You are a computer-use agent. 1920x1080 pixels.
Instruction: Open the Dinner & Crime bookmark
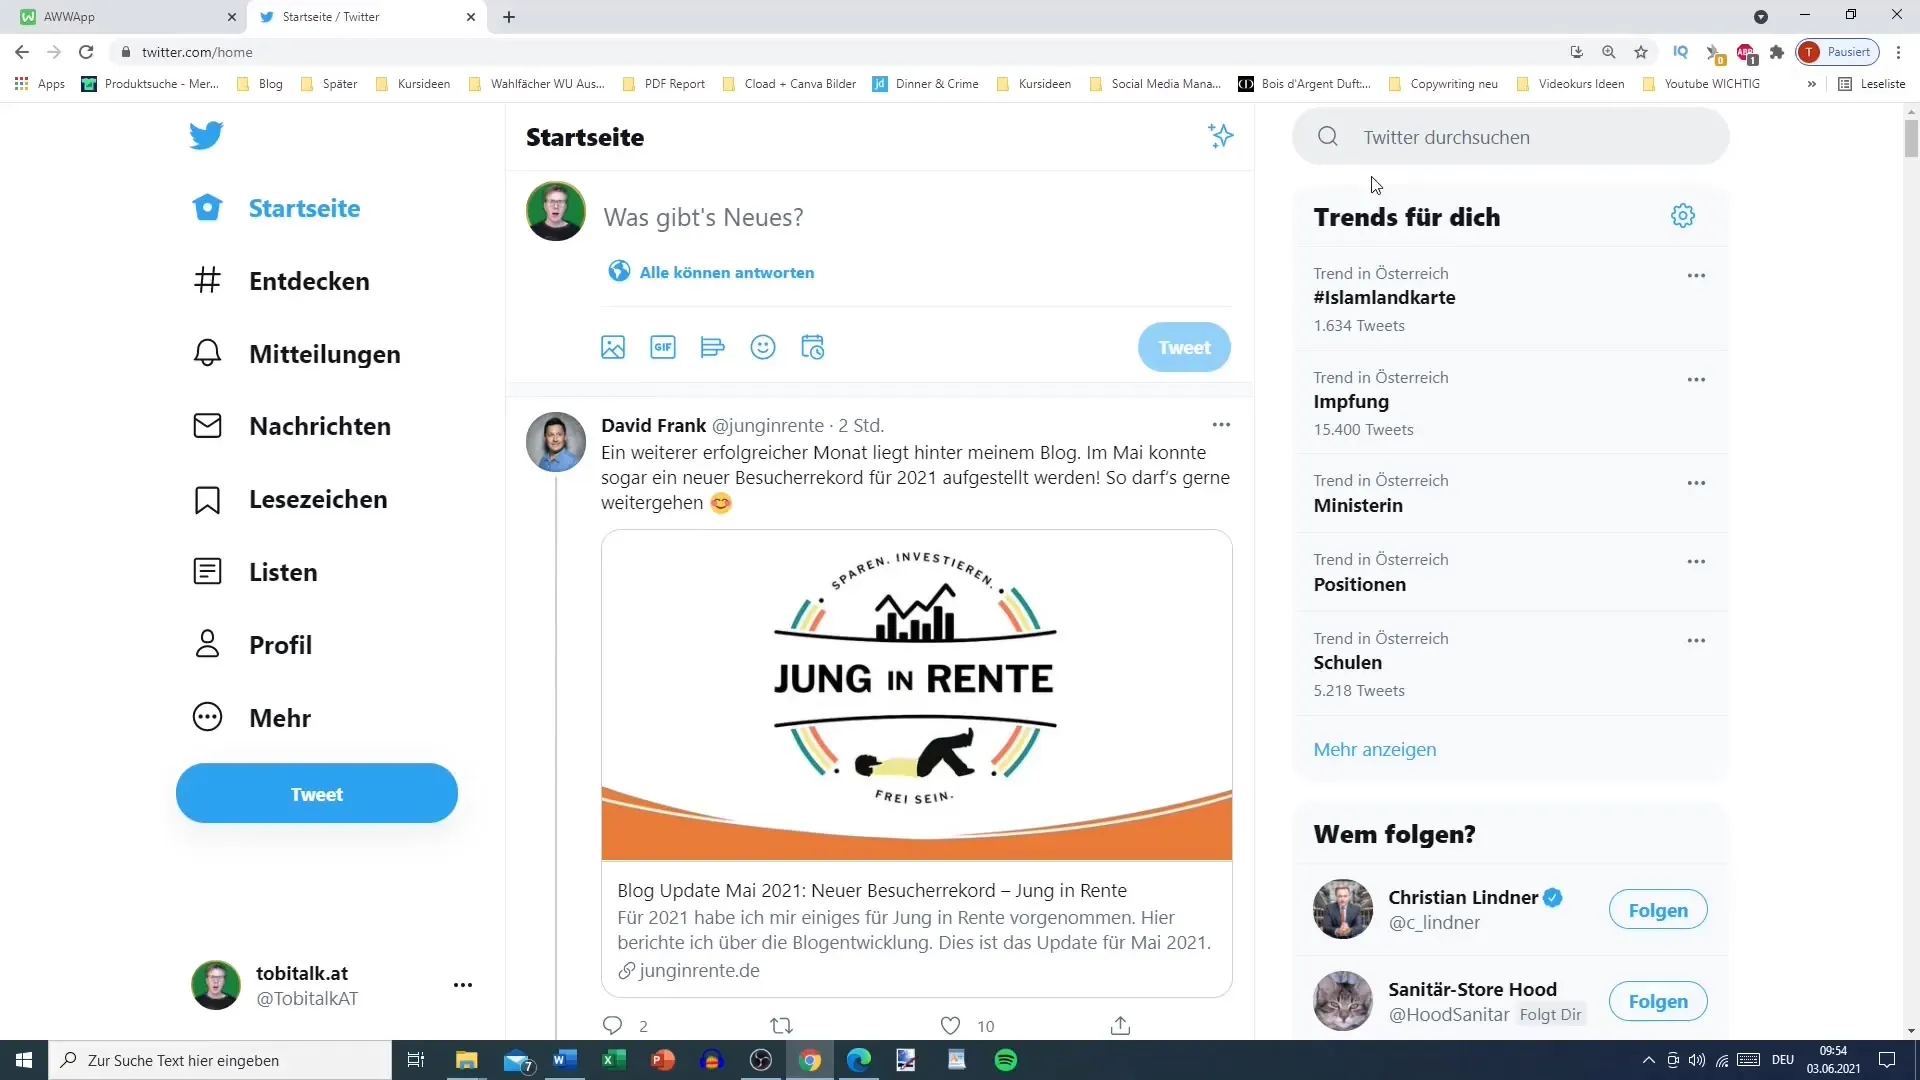click(926, 84)
